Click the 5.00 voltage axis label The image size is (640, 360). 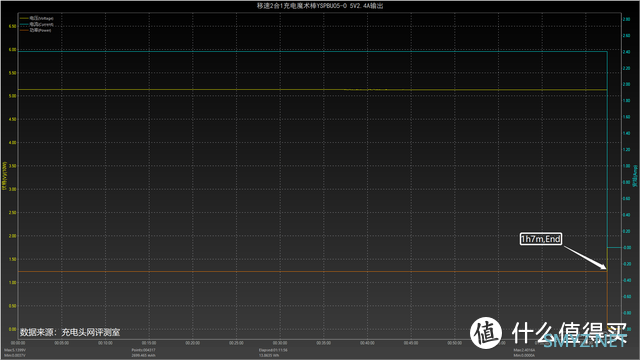point(12,96)
